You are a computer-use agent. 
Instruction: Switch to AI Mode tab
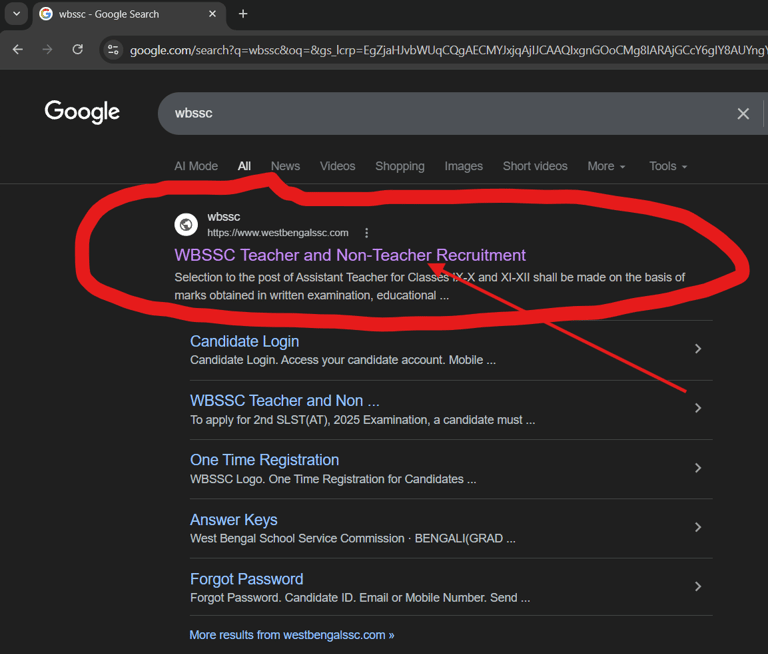coord(196,166)
